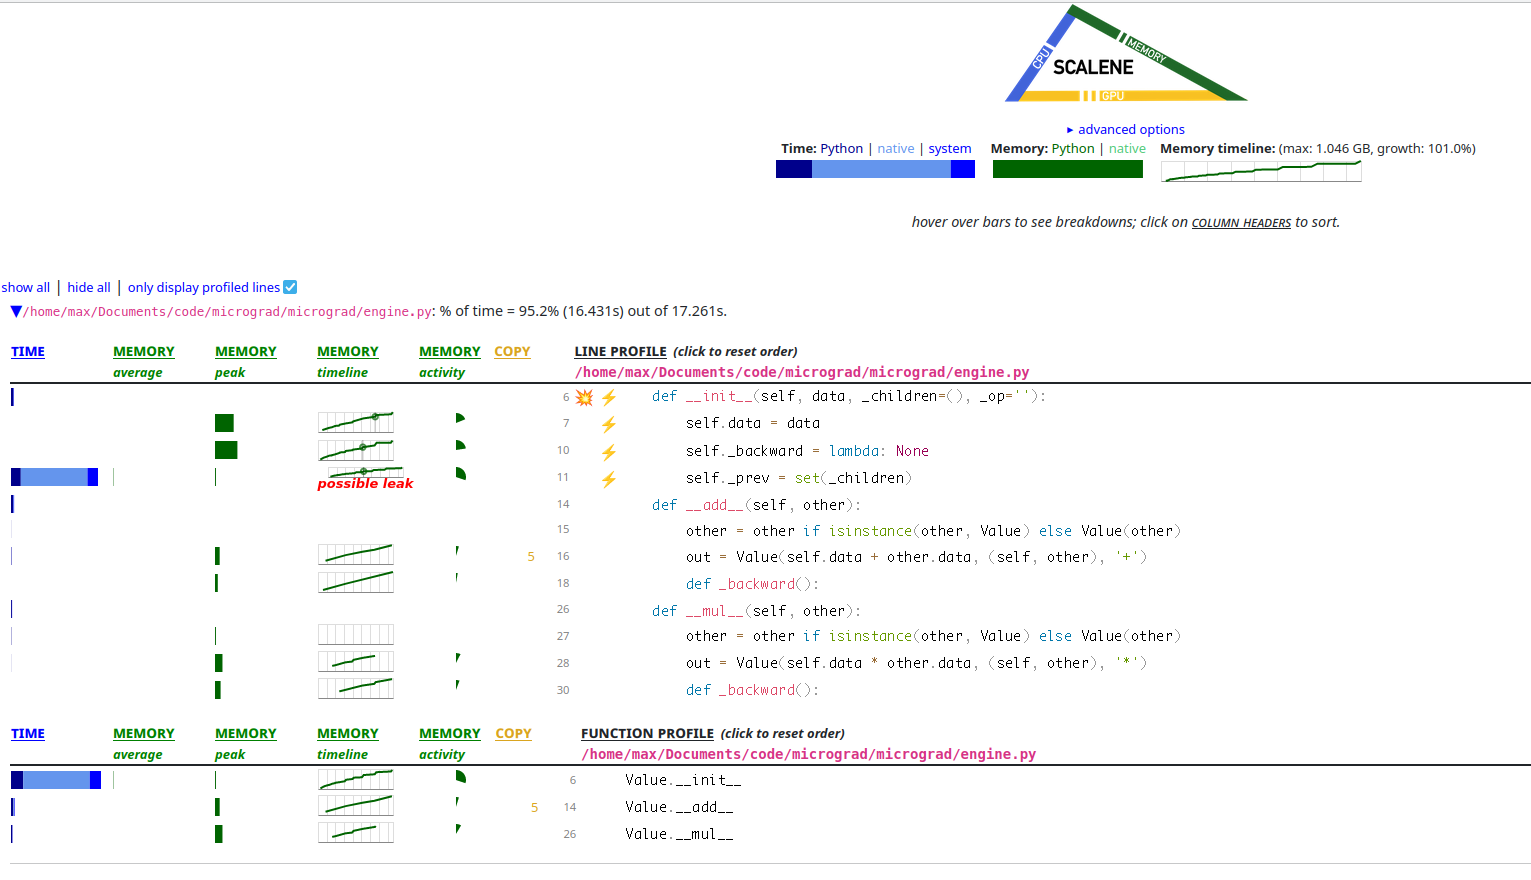
Task: Click memory activity pie for line 11
Action: click(x=460, y=473)
